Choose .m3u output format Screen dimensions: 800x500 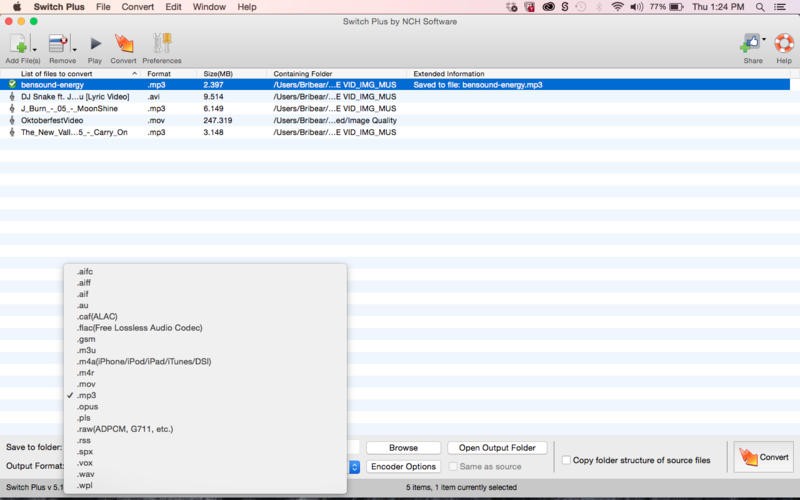click(205, 350)
